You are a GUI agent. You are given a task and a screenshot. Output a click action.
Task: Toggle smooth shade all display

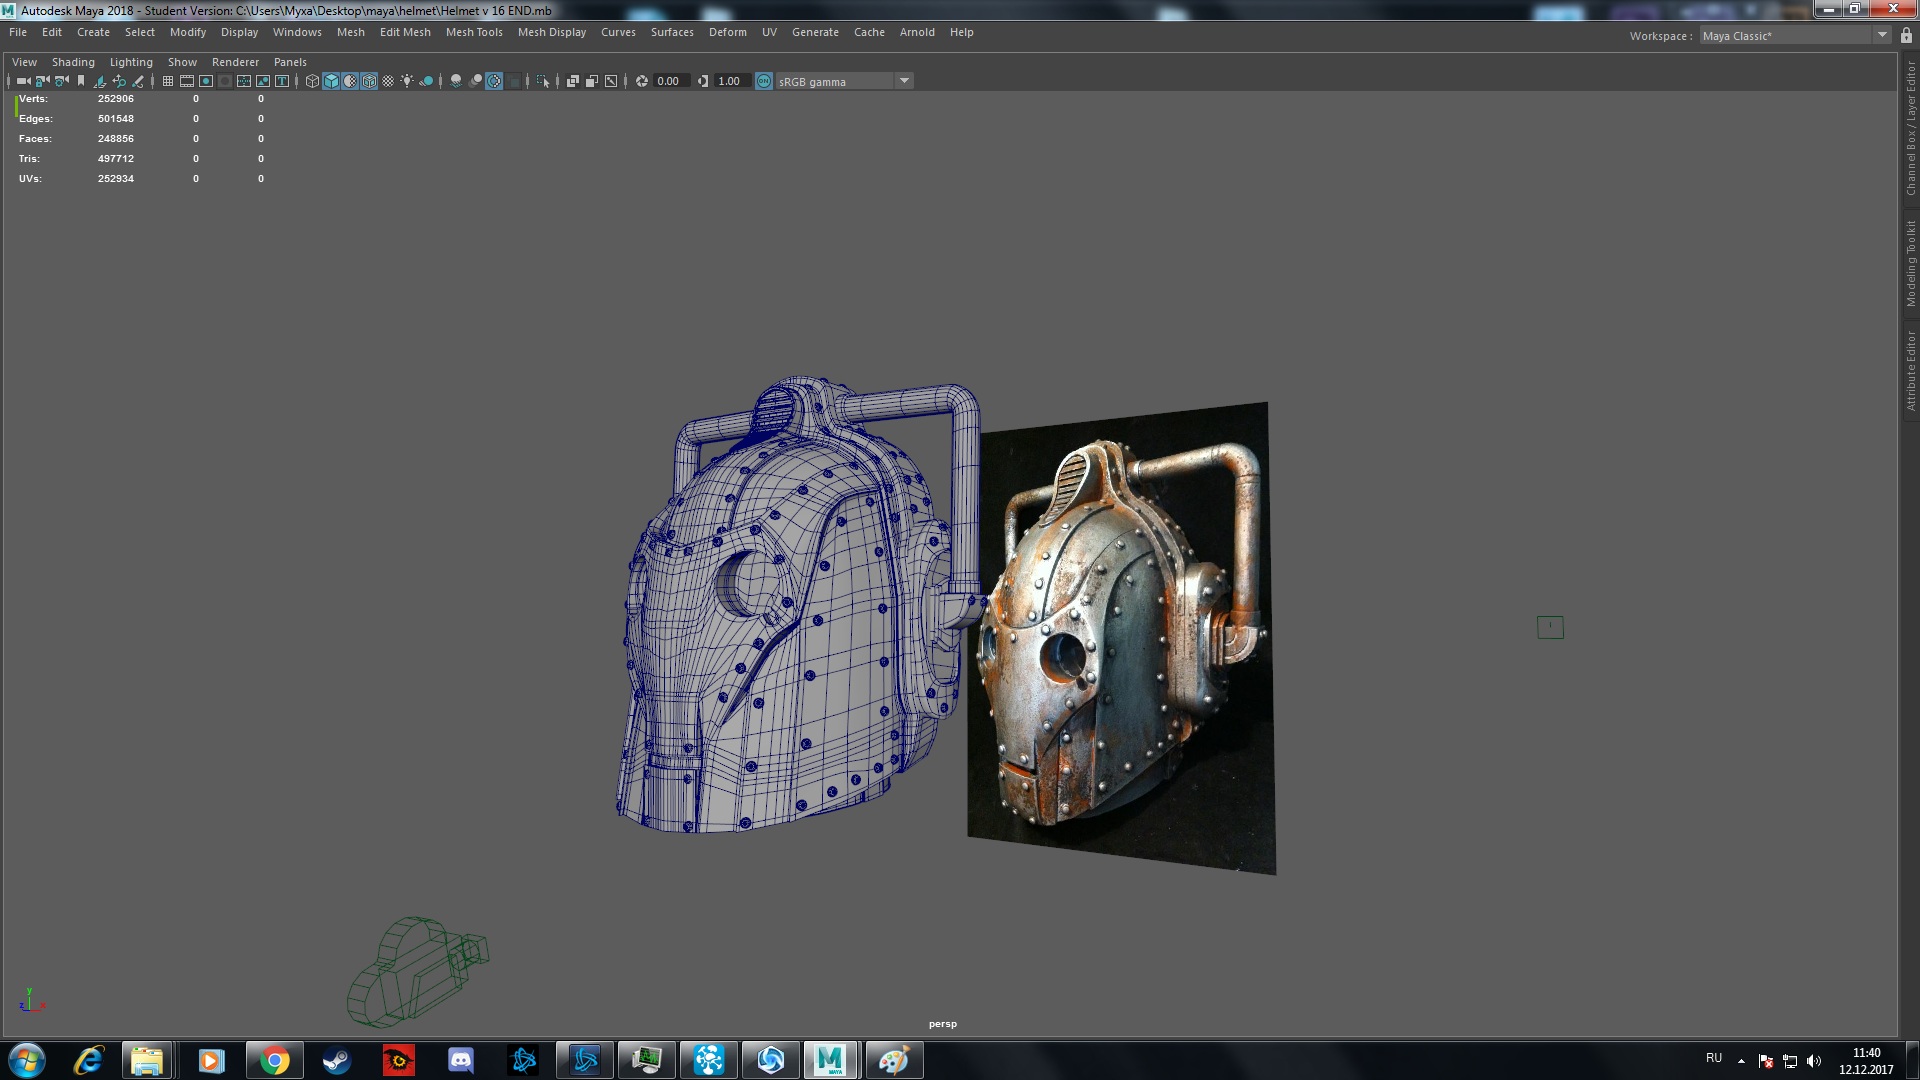[331, 81]
